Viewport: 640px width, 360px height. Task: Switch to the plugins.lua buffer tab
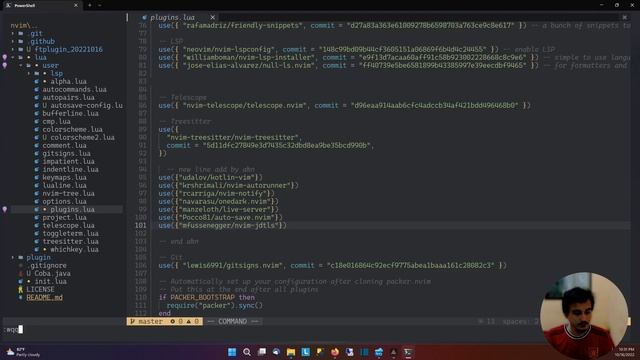coord(172,17)
